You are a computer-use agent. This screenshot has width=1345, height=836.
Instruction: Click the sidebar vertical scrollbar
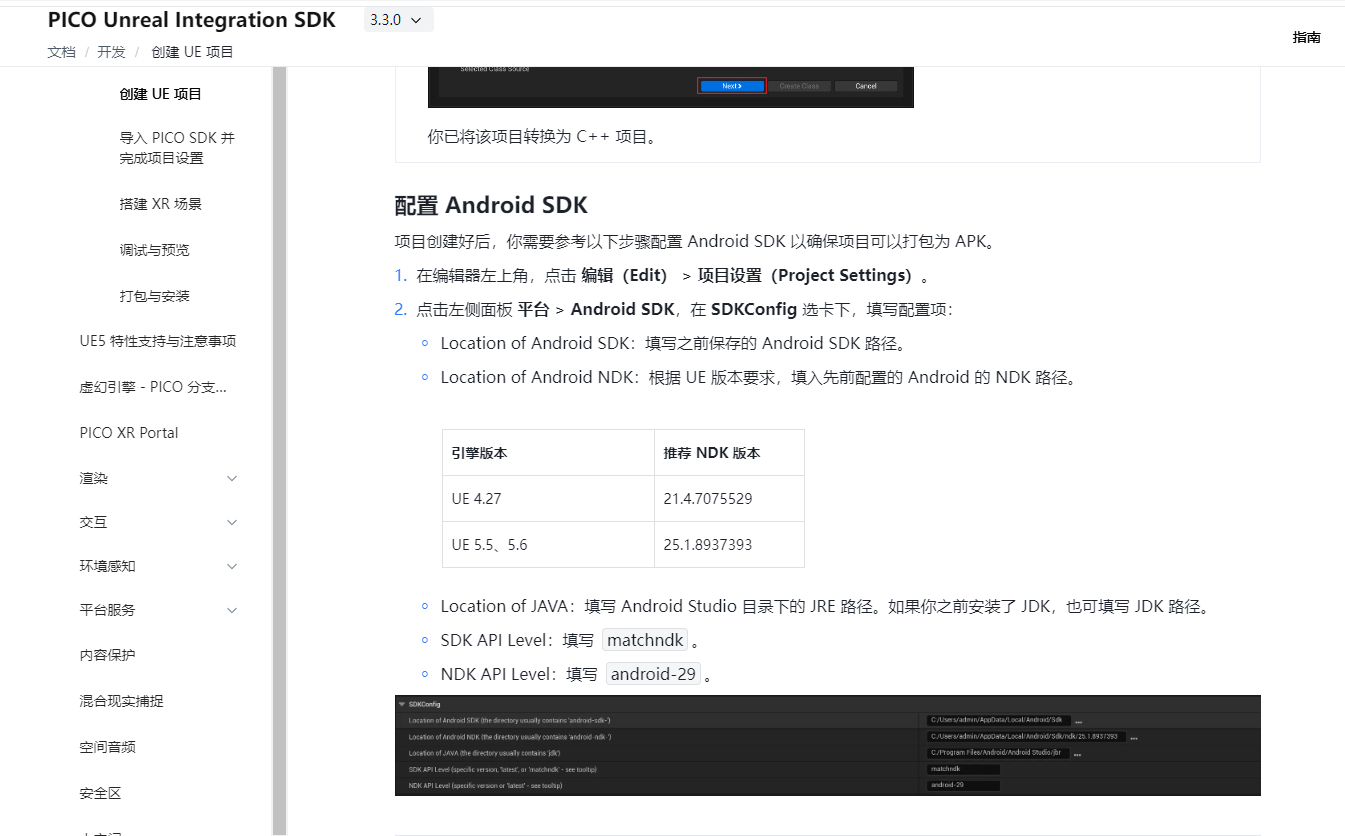(279, 451)
